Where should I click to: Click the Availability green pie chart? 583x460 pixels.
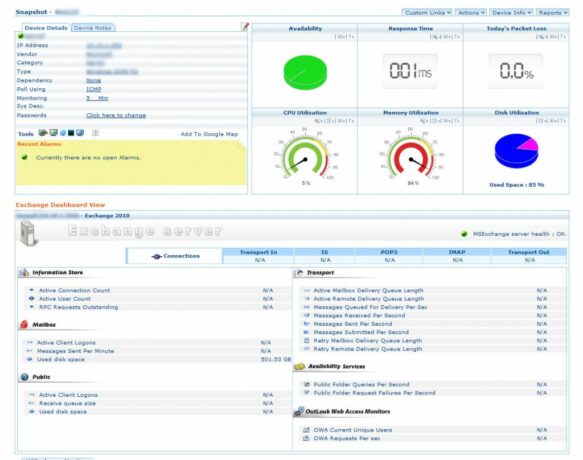pos(305,72)
